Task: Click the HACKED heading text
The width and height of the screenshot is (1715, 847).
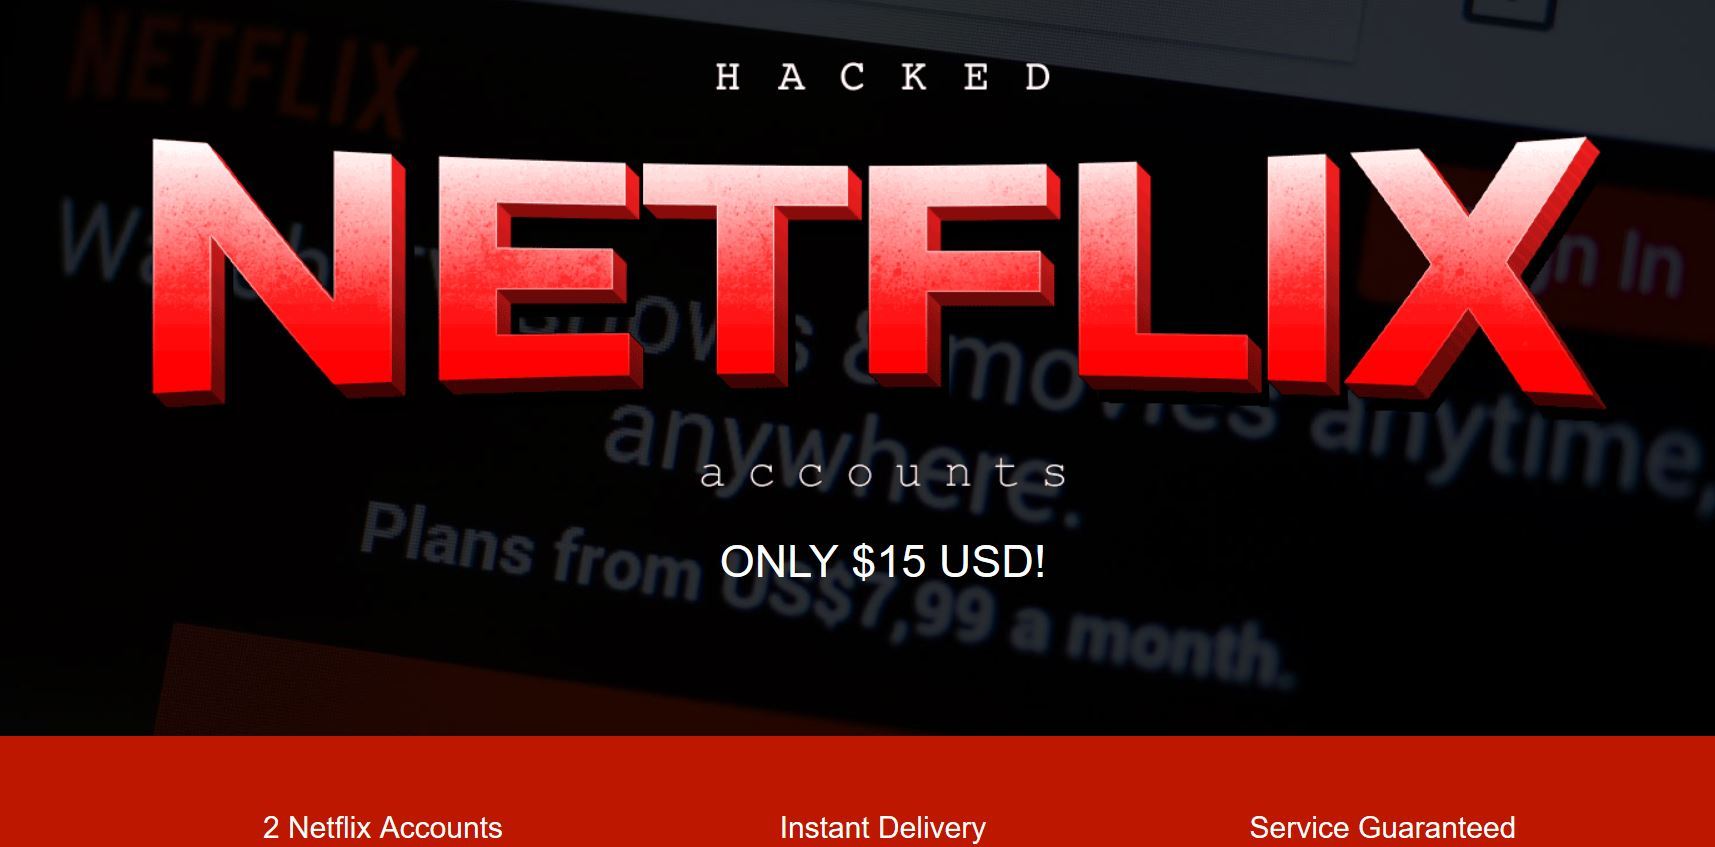Action: pyautogui.click(x=883, y=77)
